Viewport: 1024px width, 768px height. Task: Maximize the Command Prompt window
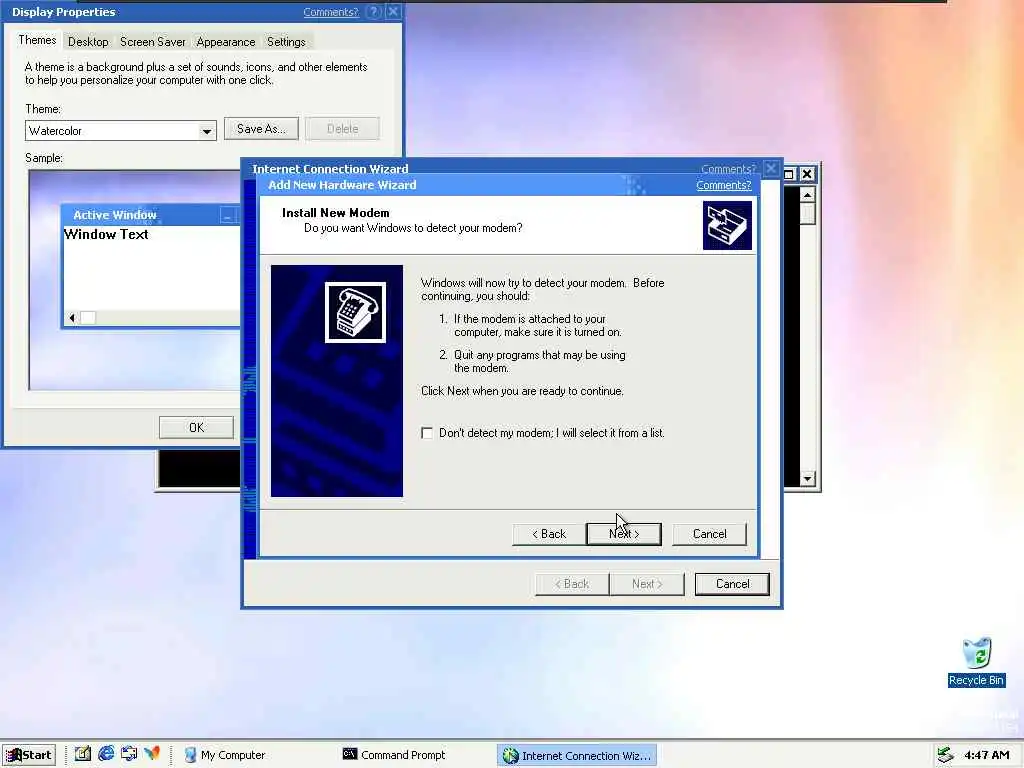789,174
